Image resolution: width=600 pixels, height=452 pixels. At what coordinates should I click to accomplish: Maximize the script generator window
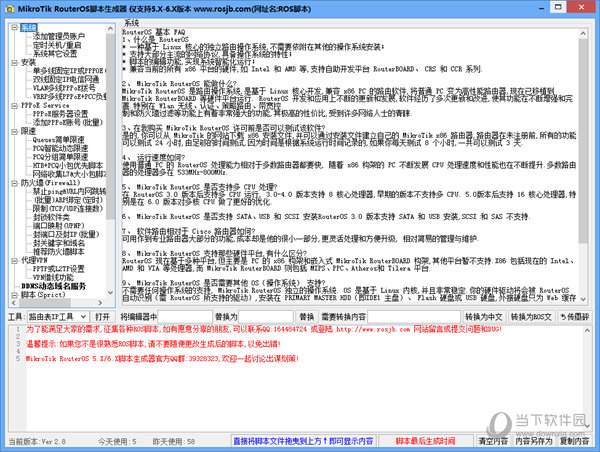tap(558, 7)
